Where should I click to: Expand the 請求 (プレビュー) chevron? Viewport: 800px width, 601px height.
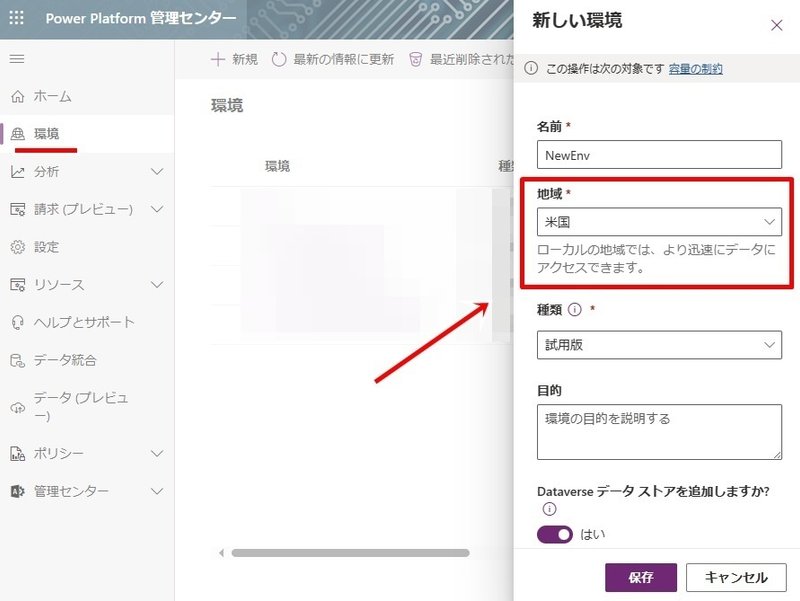(157, 209)
